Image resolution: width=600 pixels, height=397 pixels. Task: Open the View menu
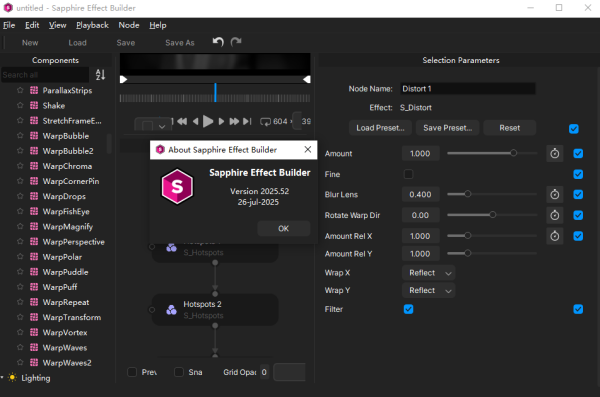[57, 25]
